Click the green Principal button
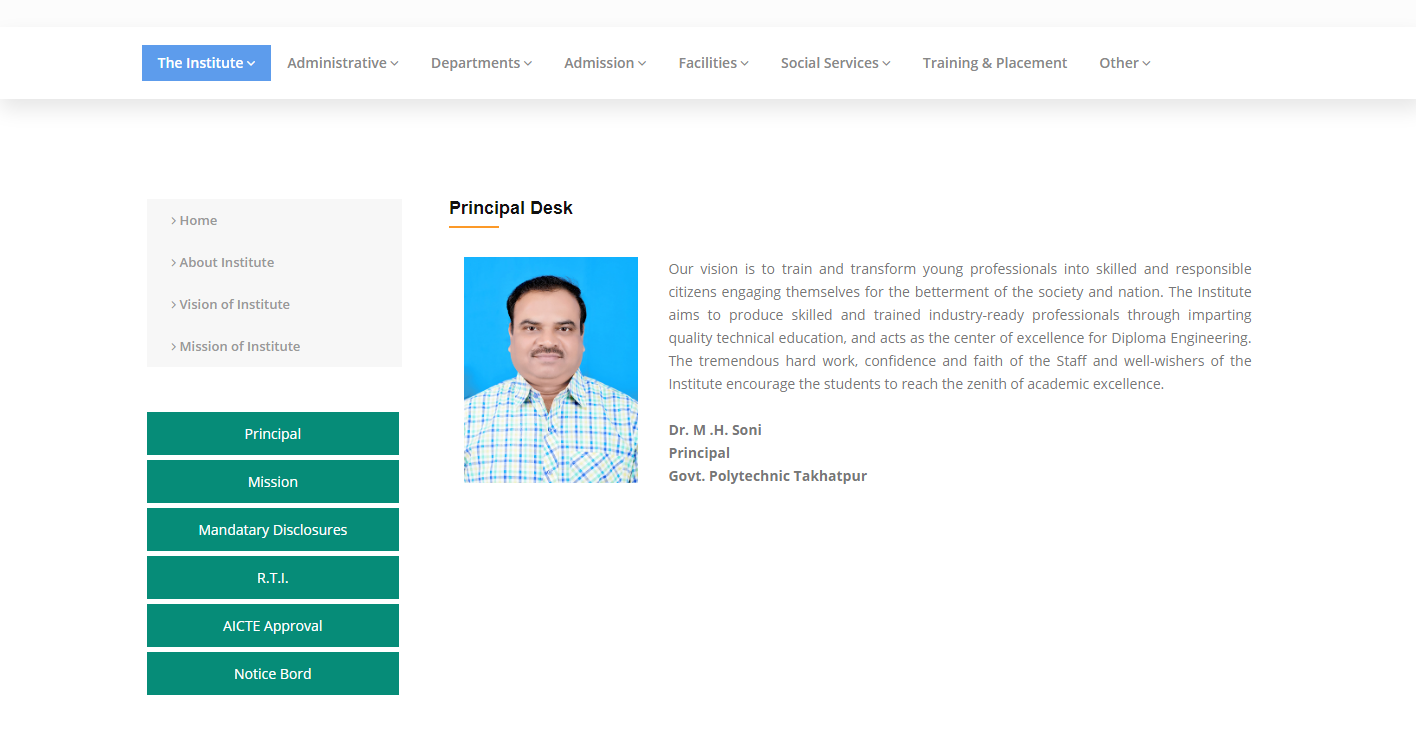This screenshot has width=1416, height=742. (x=273, y=434)
